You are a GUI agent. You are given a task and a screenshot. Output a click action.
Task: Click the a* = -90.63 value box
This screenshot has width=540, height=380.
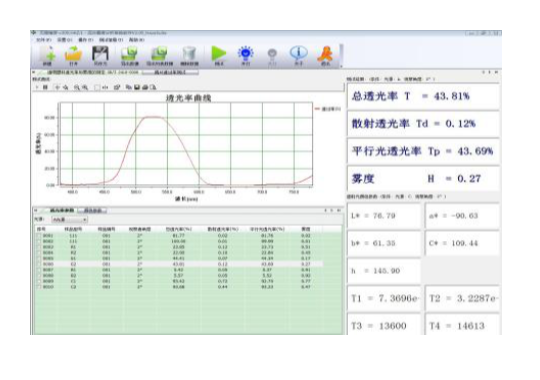coord(462,216)
